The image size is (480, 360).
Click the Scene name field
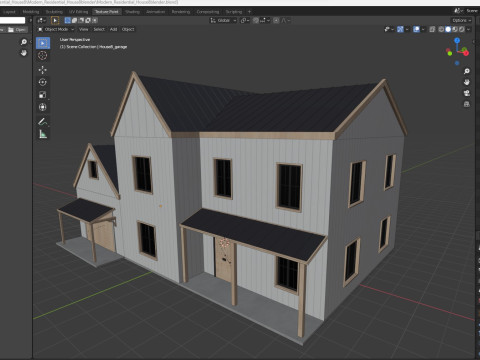click(471, 11)
